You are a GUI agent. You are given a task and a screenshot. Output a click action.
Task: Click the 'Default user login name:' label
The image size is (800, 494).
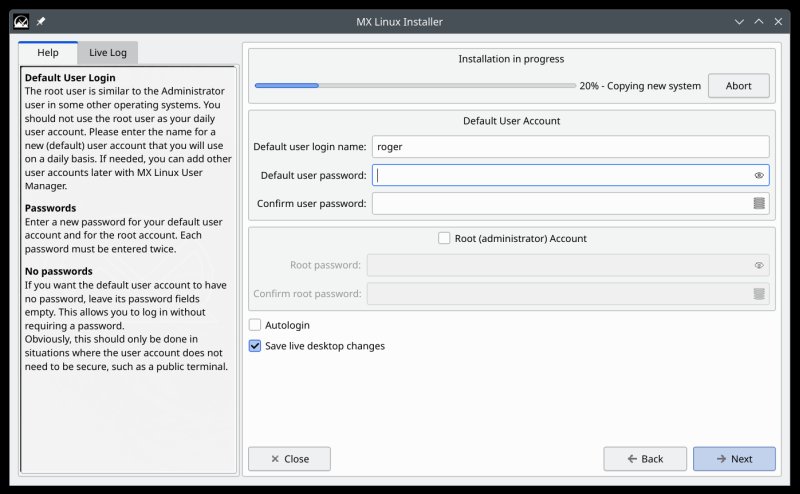tap(310, 146)
